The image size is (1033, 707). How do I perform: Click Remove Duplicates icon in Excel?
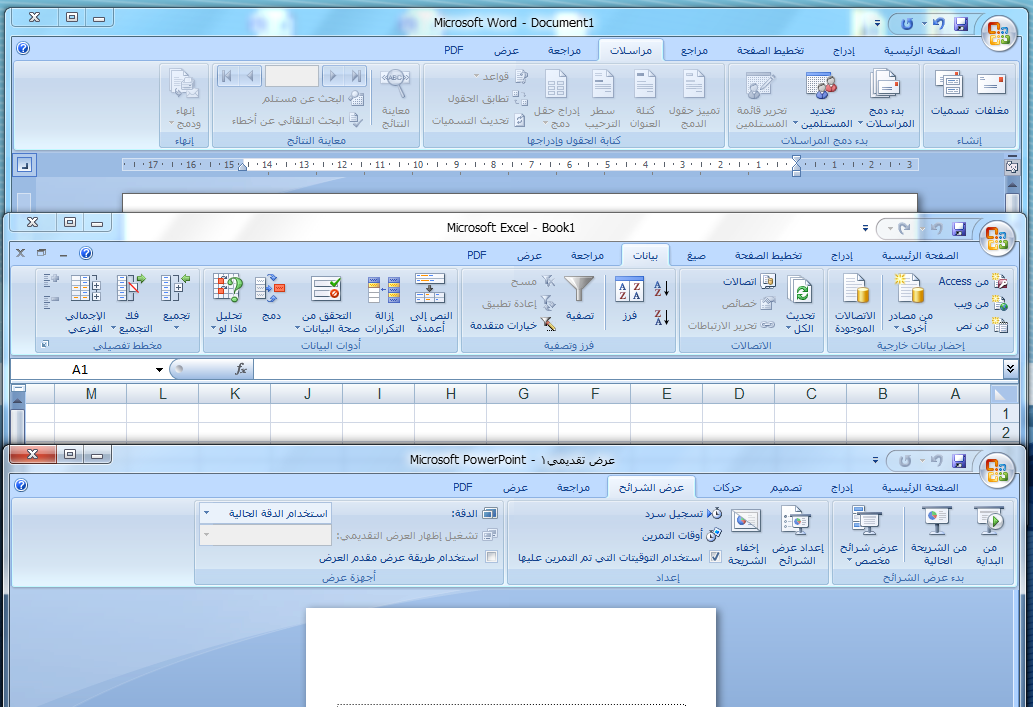384,290
